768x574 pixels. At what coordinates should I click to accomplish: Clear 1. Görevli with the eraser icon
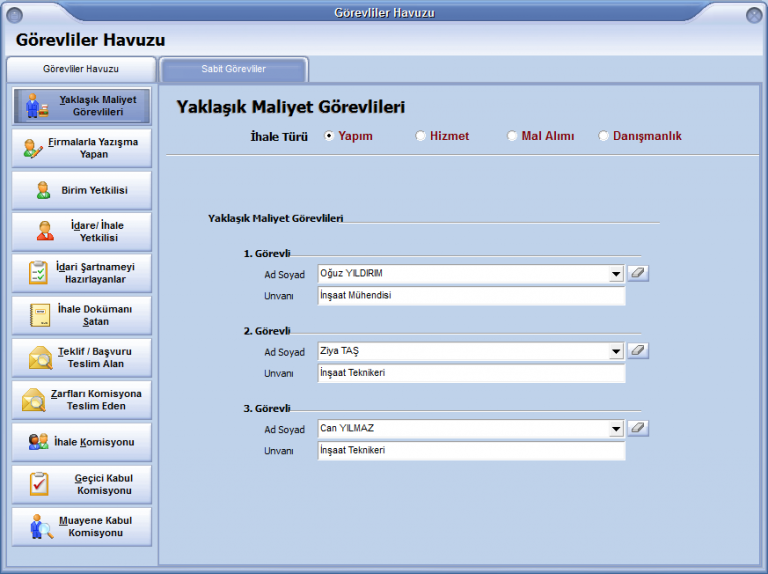637,273
